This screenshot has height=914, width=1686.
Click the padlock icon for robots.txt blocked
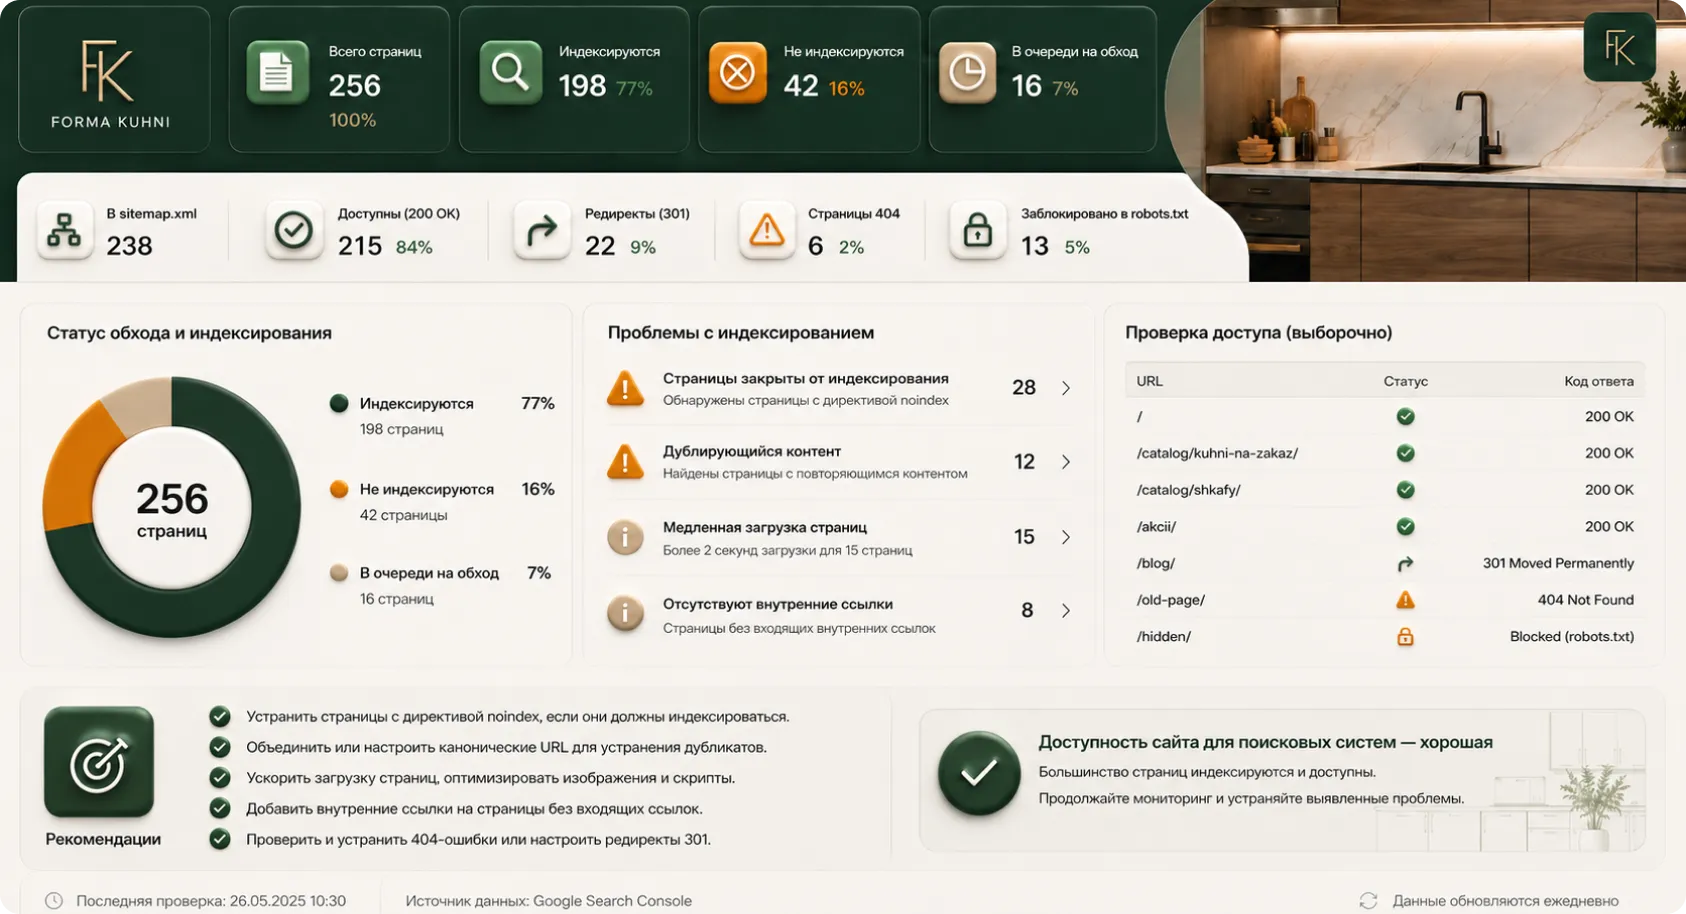[977, 231]
